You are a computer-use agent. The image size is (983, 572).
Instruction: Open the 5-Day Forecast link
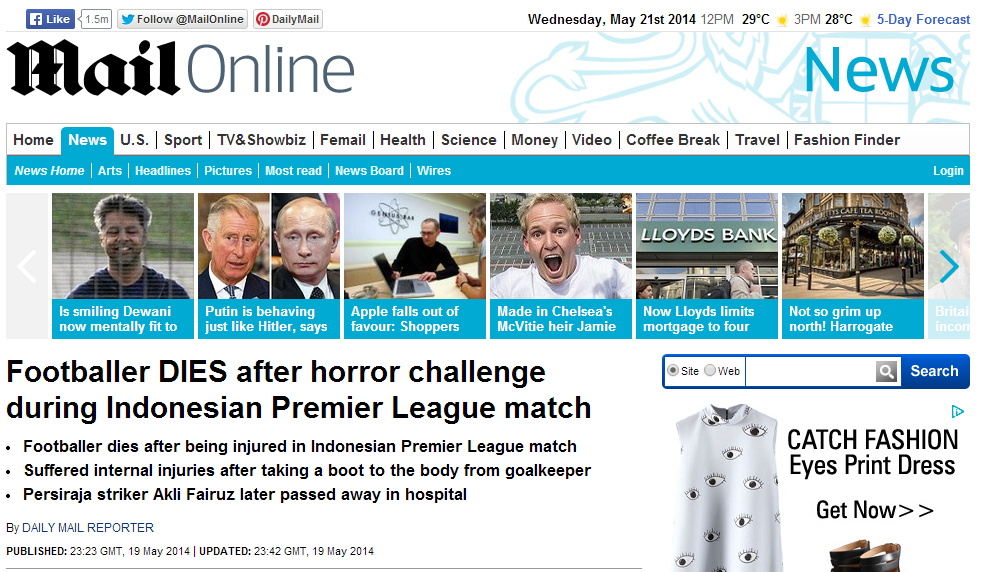point(923,19)
